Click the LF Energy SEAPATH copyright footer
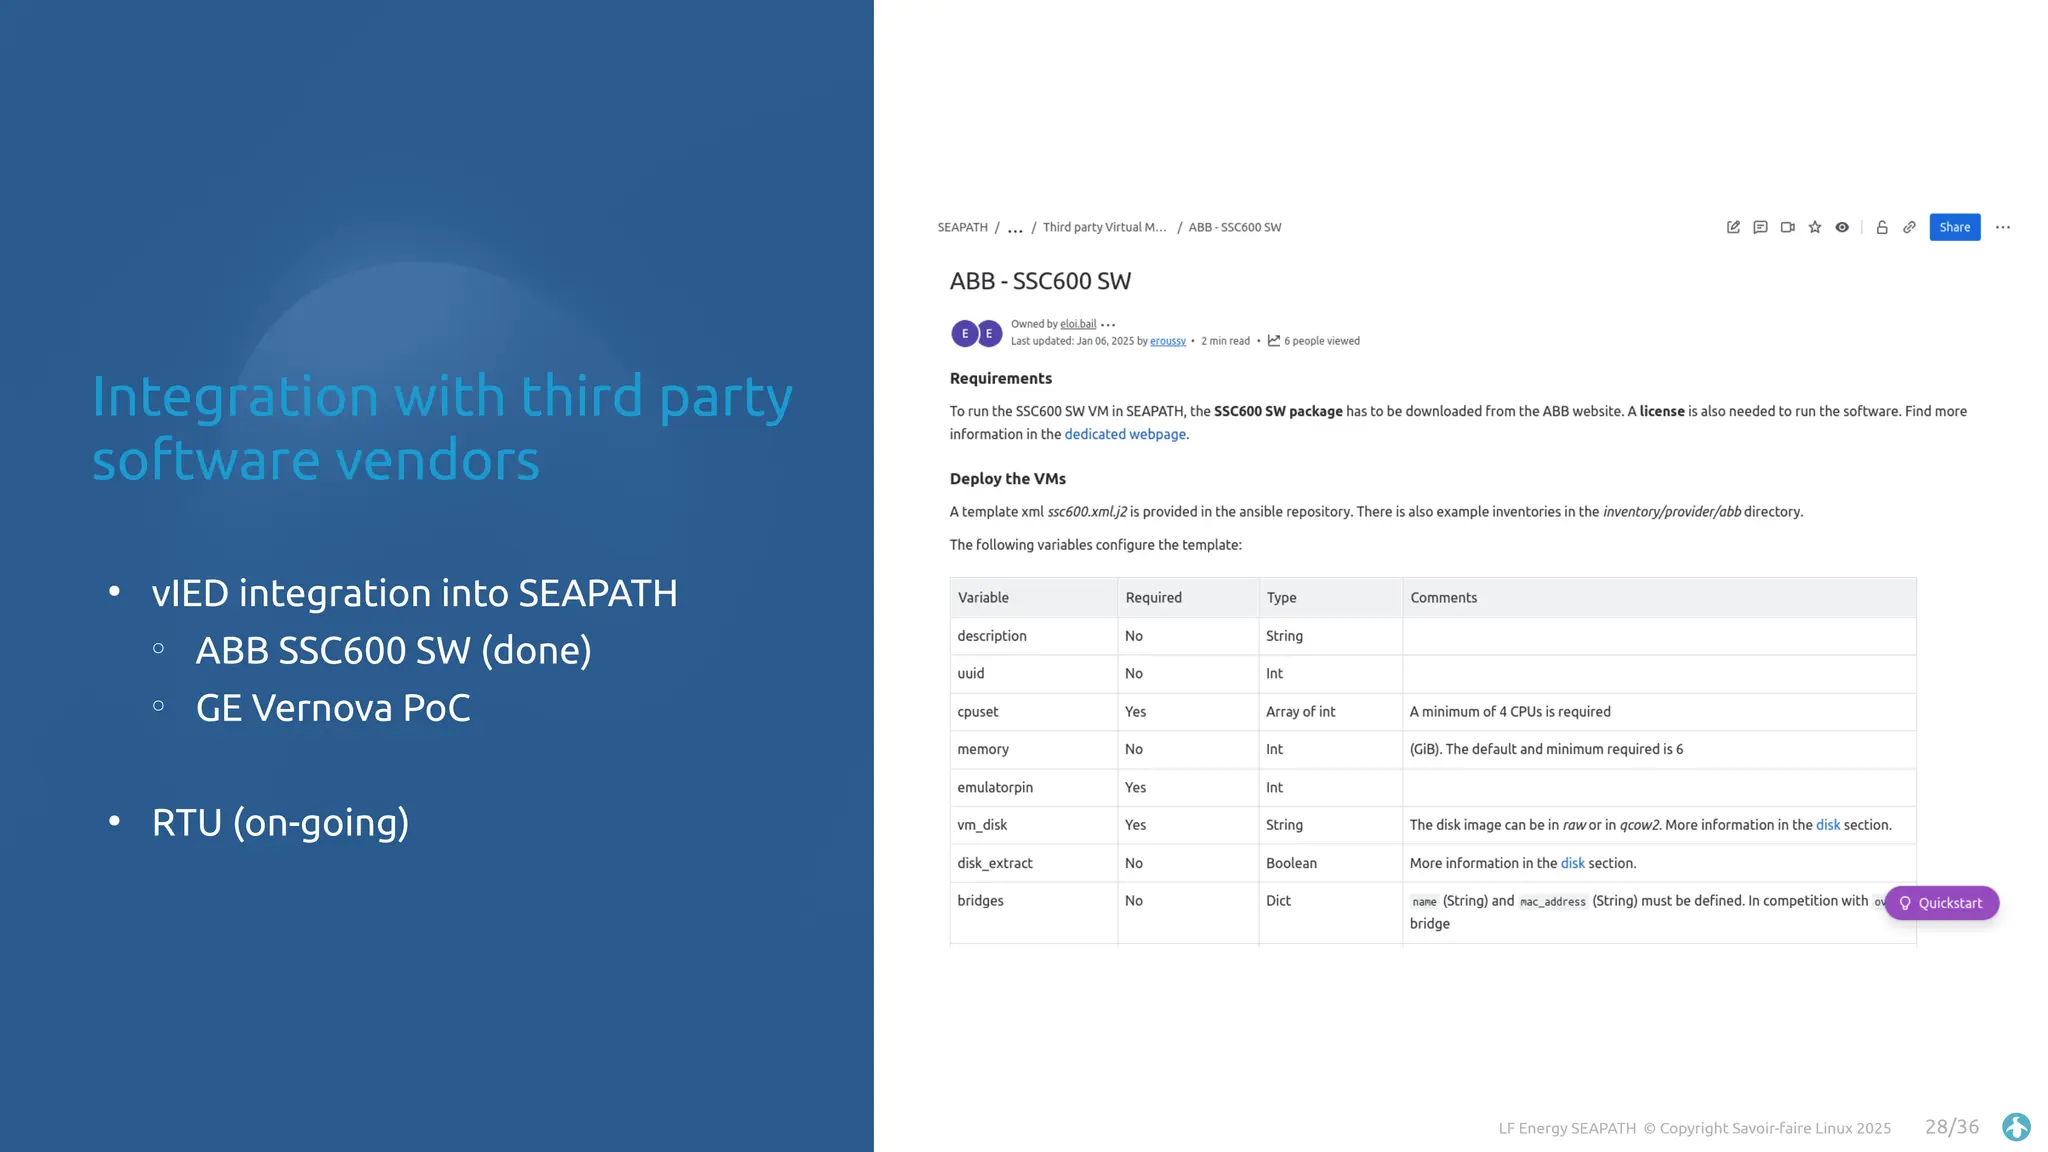2048x1152 pixels. 1695,1128
